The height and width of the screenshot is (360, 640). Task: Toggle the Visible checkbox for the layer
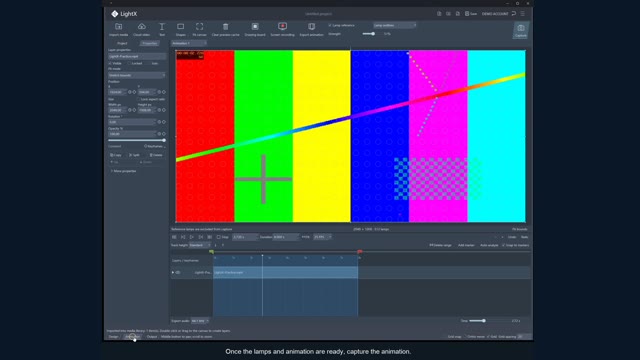click(110, 64)
